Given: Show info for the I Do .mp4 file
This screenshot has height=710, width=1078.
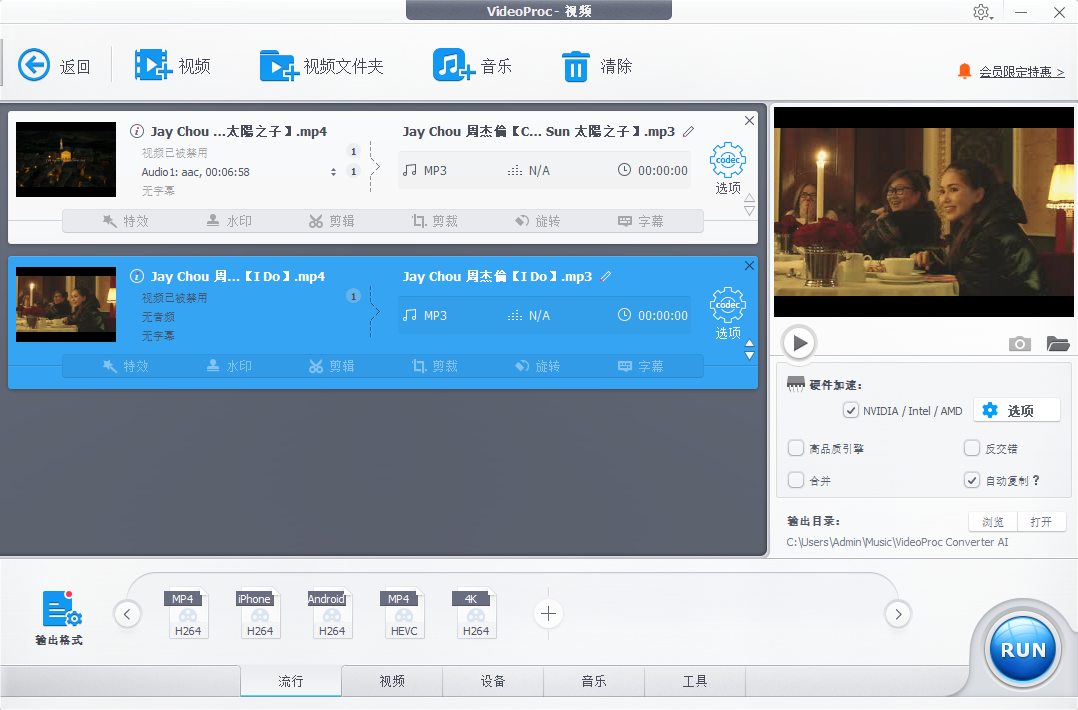Looking at the screenshot, I should (137, 276).
